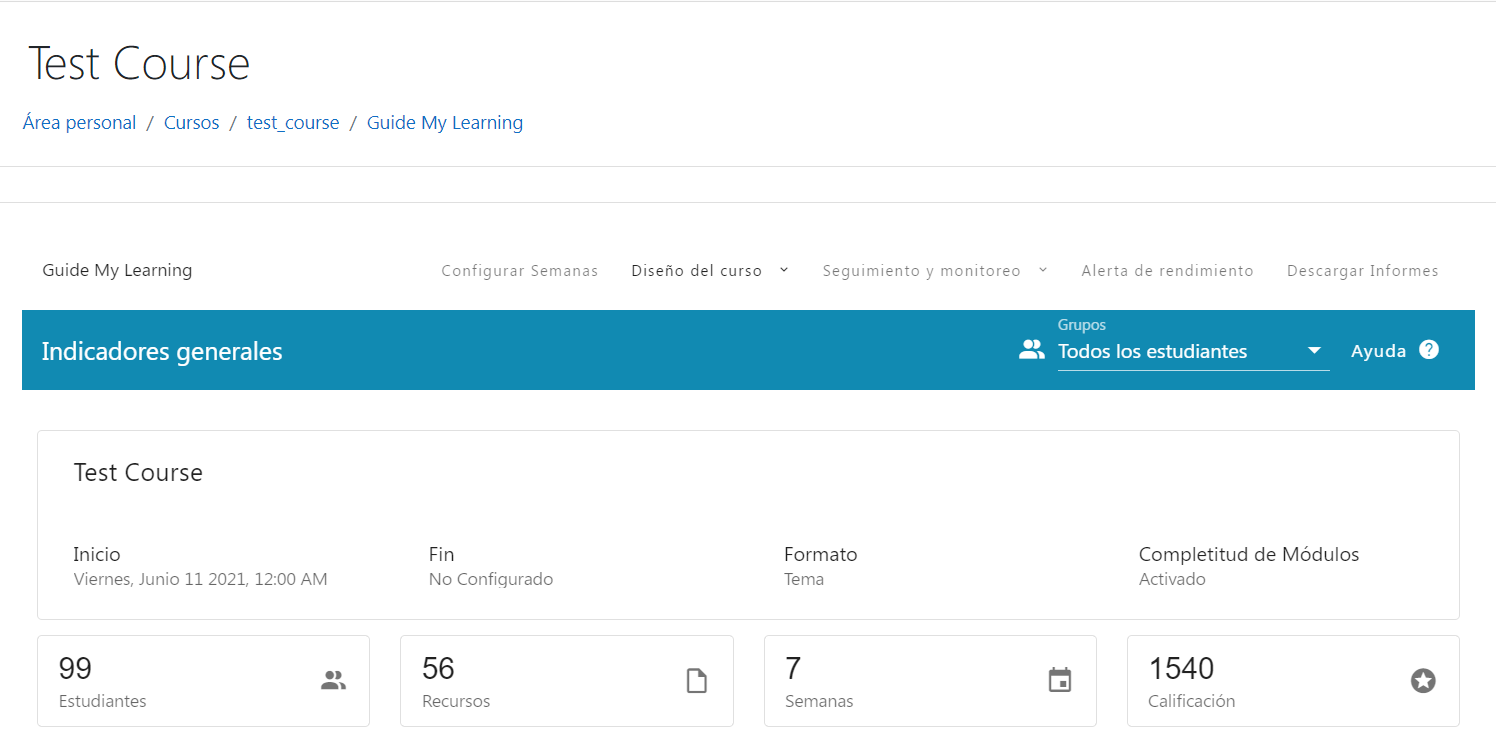Open the test_course breadcrumb link
Image resolution: width=1496 pixels, height=747 pixels.
(293, 123)
